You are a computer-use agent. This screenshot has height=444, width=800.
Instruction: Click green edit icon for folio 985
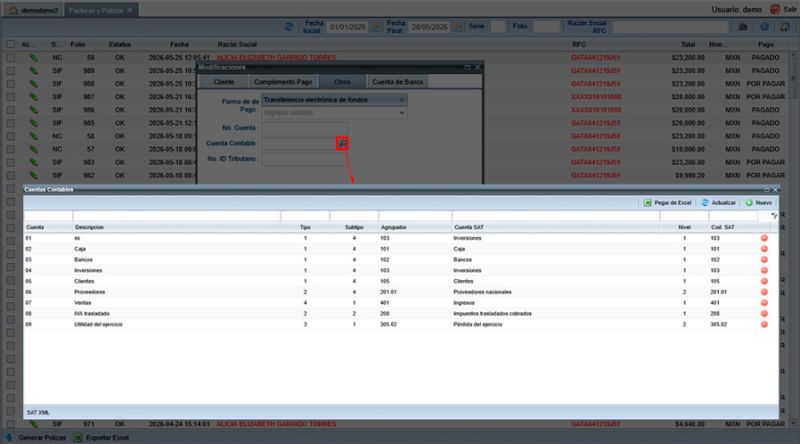[33, 123]
